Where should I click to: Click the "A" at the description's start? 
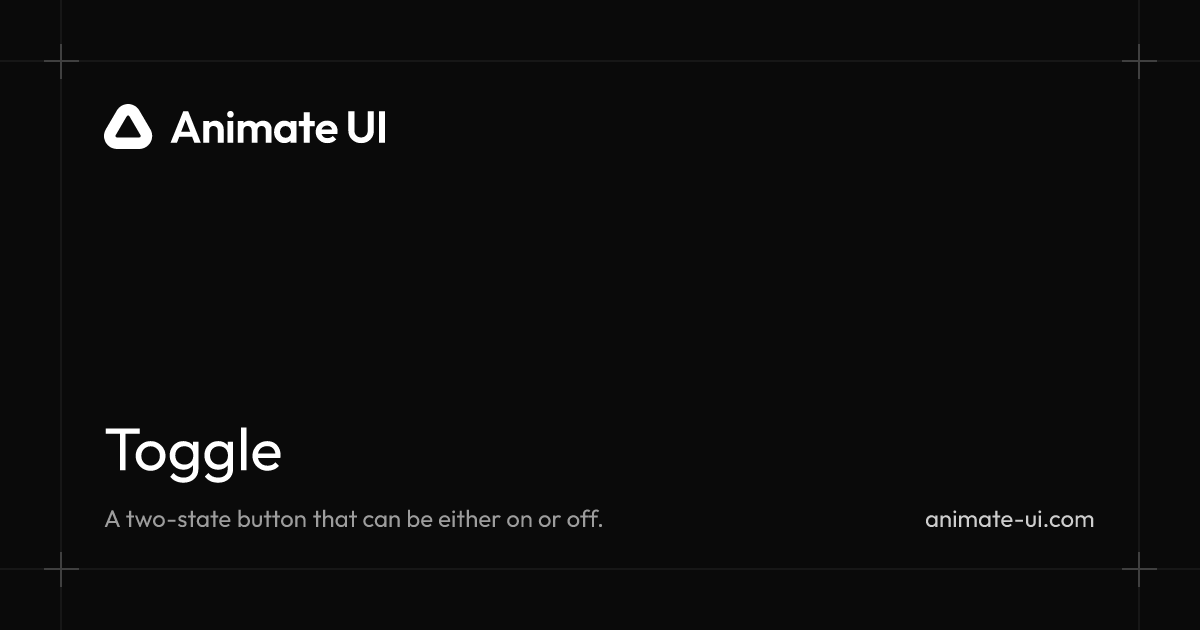(112, 520)
